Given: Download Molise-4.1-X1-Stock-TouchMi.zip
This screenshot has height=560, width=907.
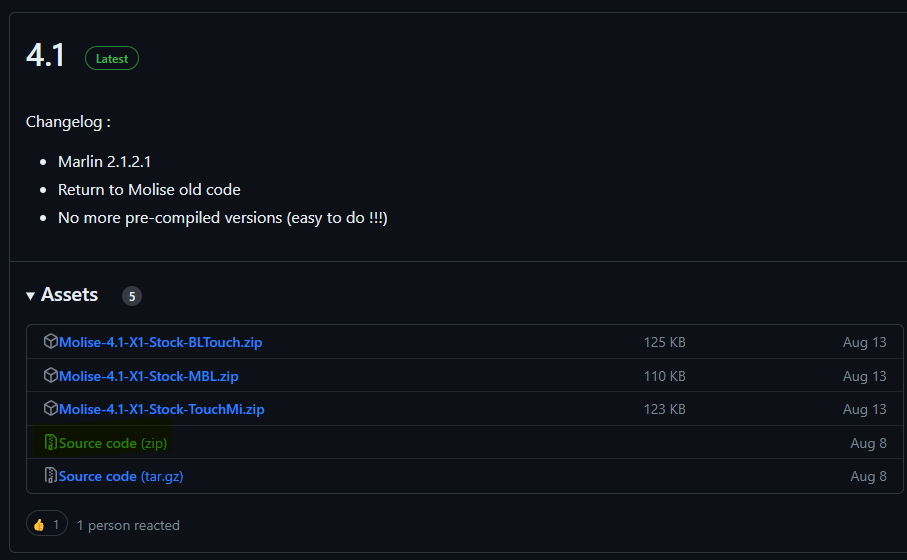Looking at the screenshot, I should click(162, 409).
